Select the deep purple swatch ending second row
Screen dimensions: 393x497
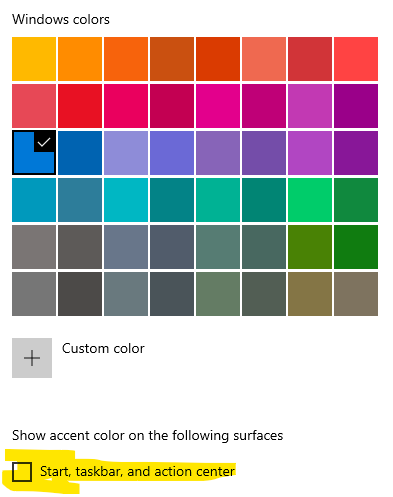(x=356, y=106)
